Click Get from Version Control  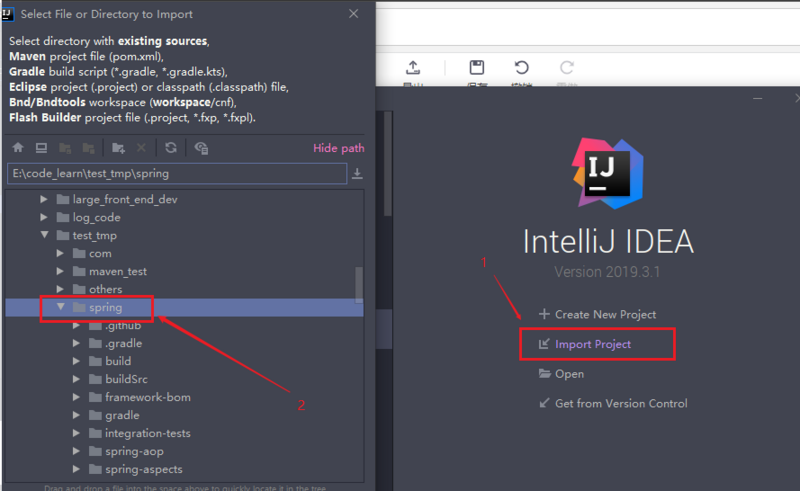[x=613, y=403]
